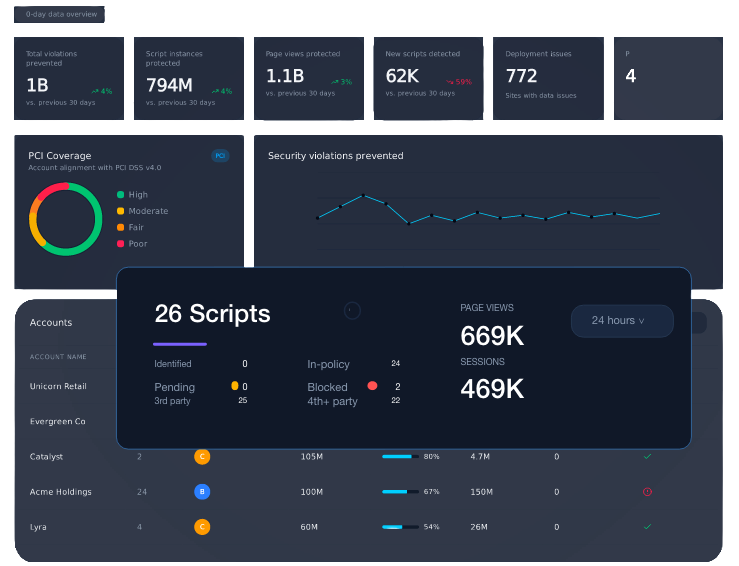Click the green checkmark for Lyra
The width and height of the screenshot is (739, 566).
pos(648,526)
